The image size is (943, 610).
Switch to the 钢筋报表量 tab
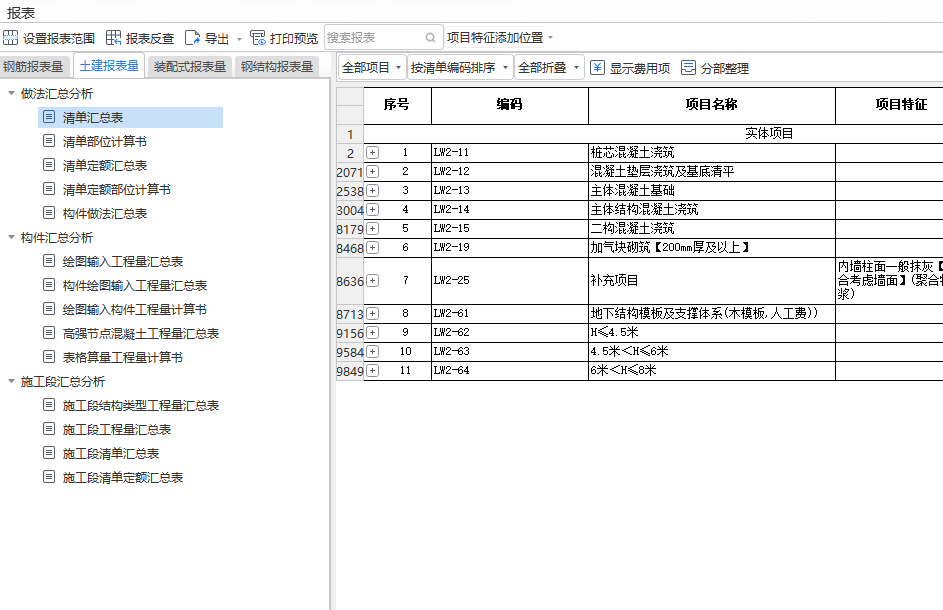pyautogui.click(x=41, y=66)
